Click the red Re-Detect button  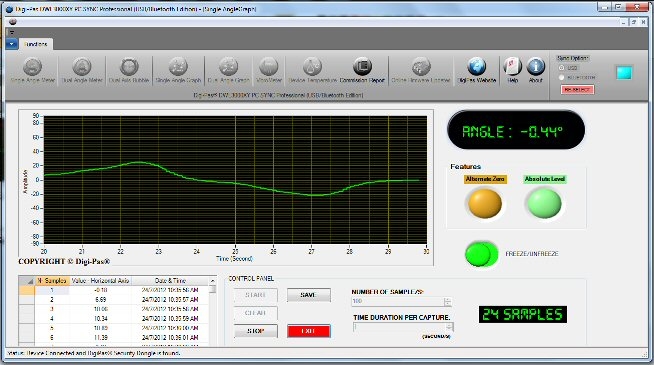pyautogui.click(x=577, y=90)
